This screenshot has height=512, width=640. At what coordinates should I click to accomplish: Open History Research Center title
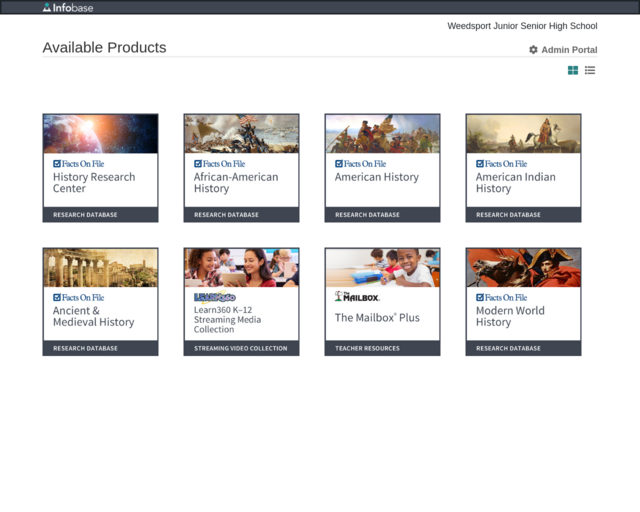(x=94, y=183)
